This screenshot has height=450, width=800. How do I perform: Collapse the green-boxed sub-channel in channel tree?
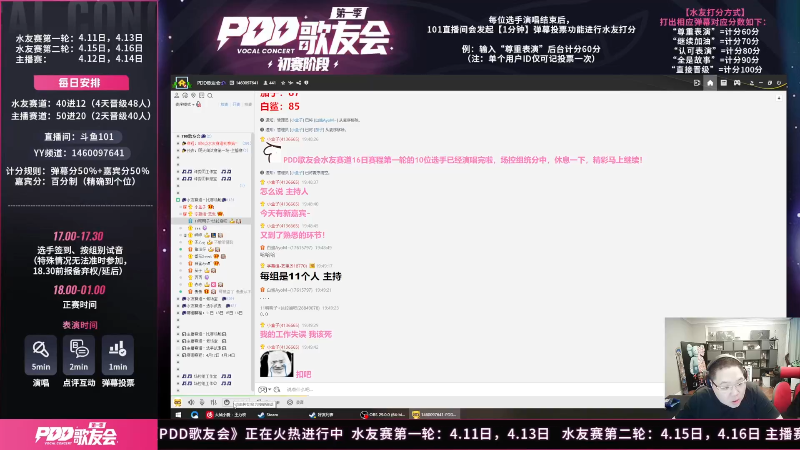pyautogui.click(x=178, y=200)
